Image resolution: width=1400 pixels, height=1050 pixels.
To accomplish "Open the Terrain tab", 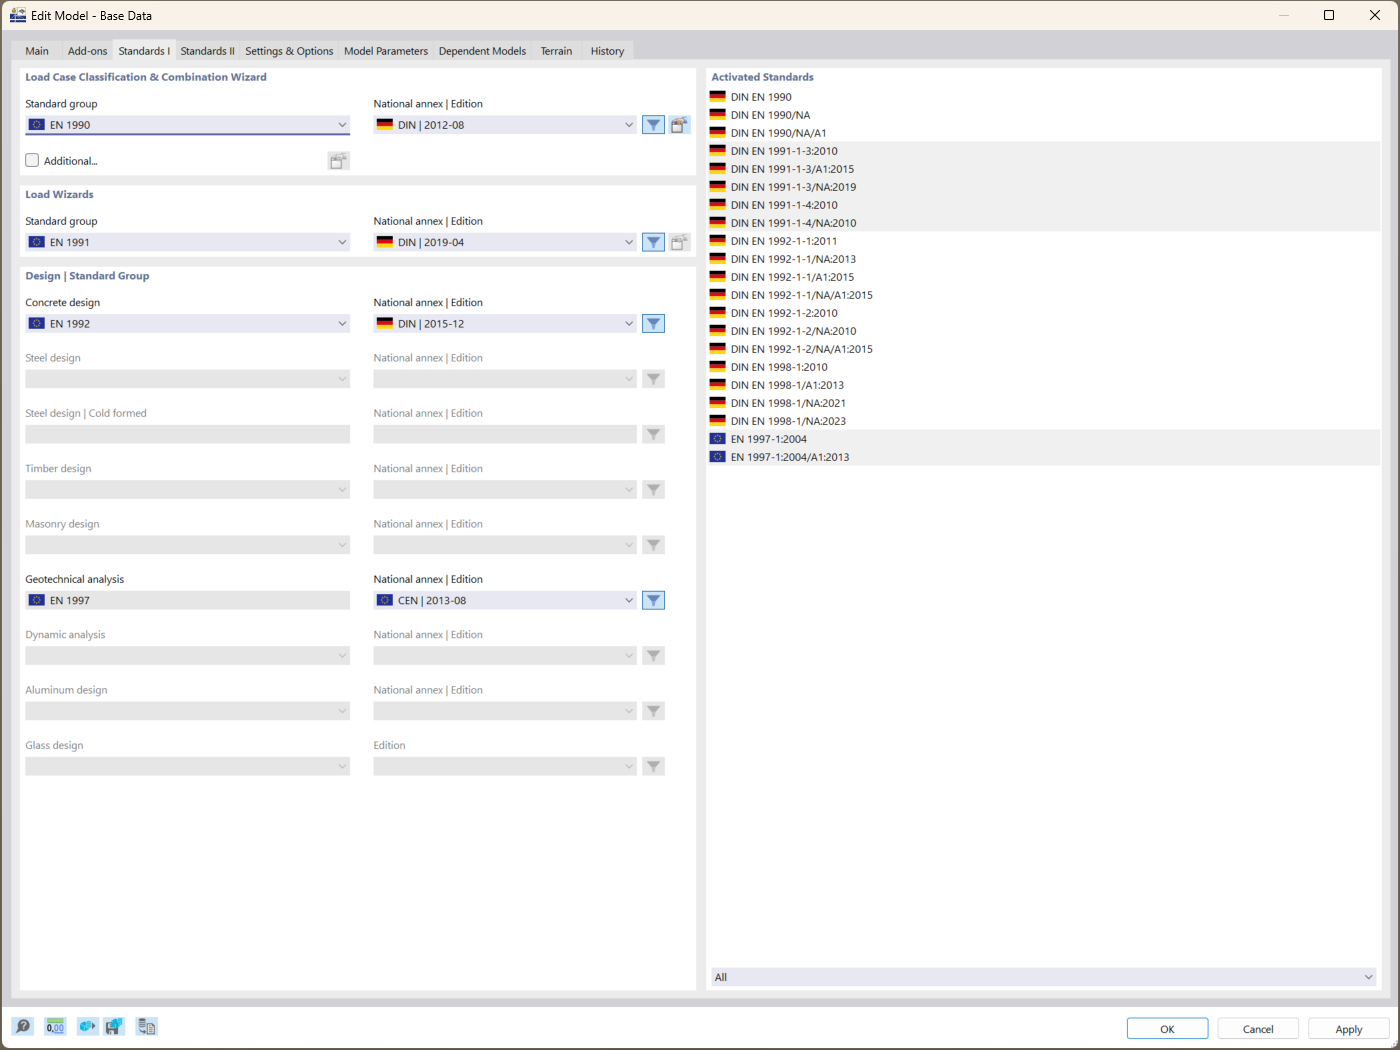I will click(556, 50).
